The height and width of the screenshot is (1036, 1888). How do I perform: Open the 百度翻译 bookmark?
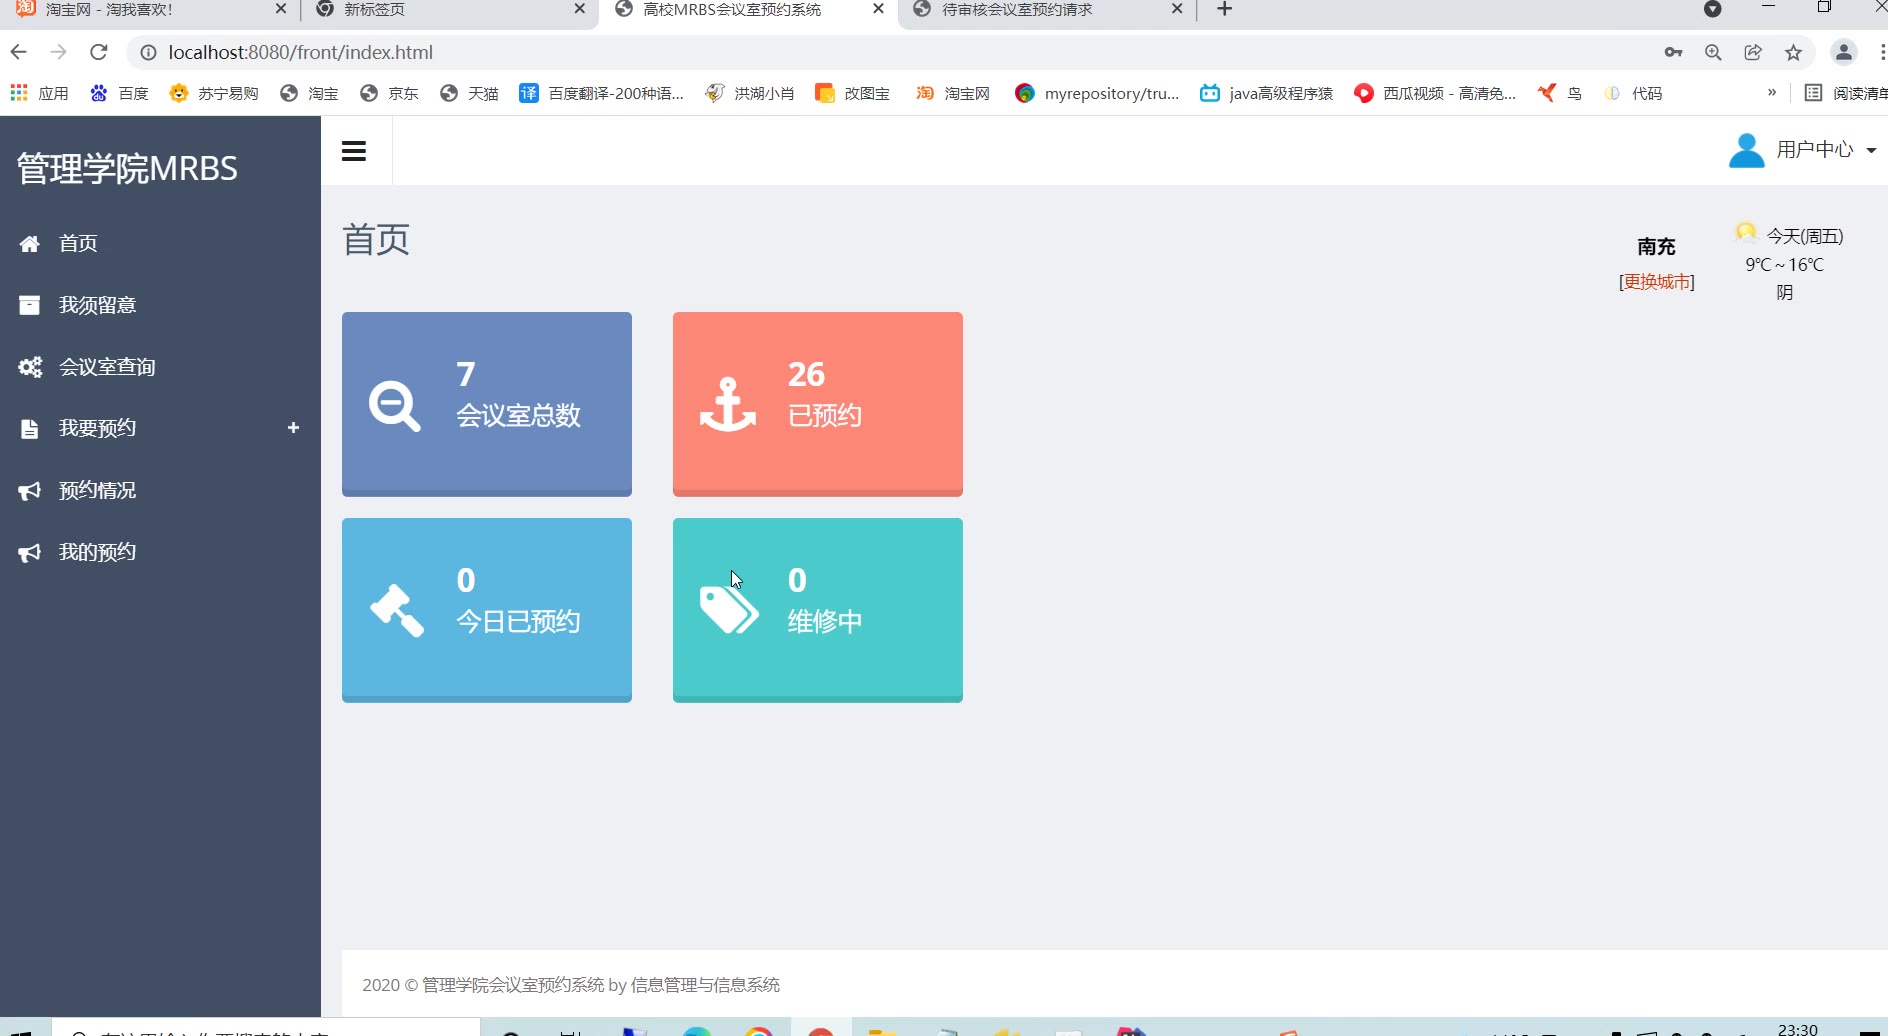pos(602,93)
